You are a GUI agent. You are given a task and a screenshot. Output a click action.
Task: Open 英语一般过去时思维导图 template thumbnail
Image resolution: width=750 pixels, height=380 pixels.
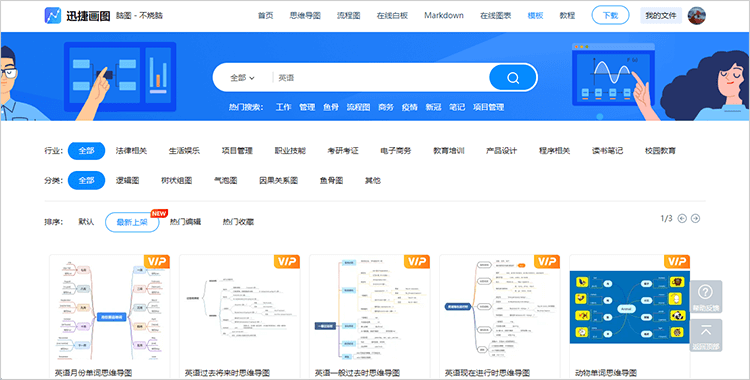[370, 310]
